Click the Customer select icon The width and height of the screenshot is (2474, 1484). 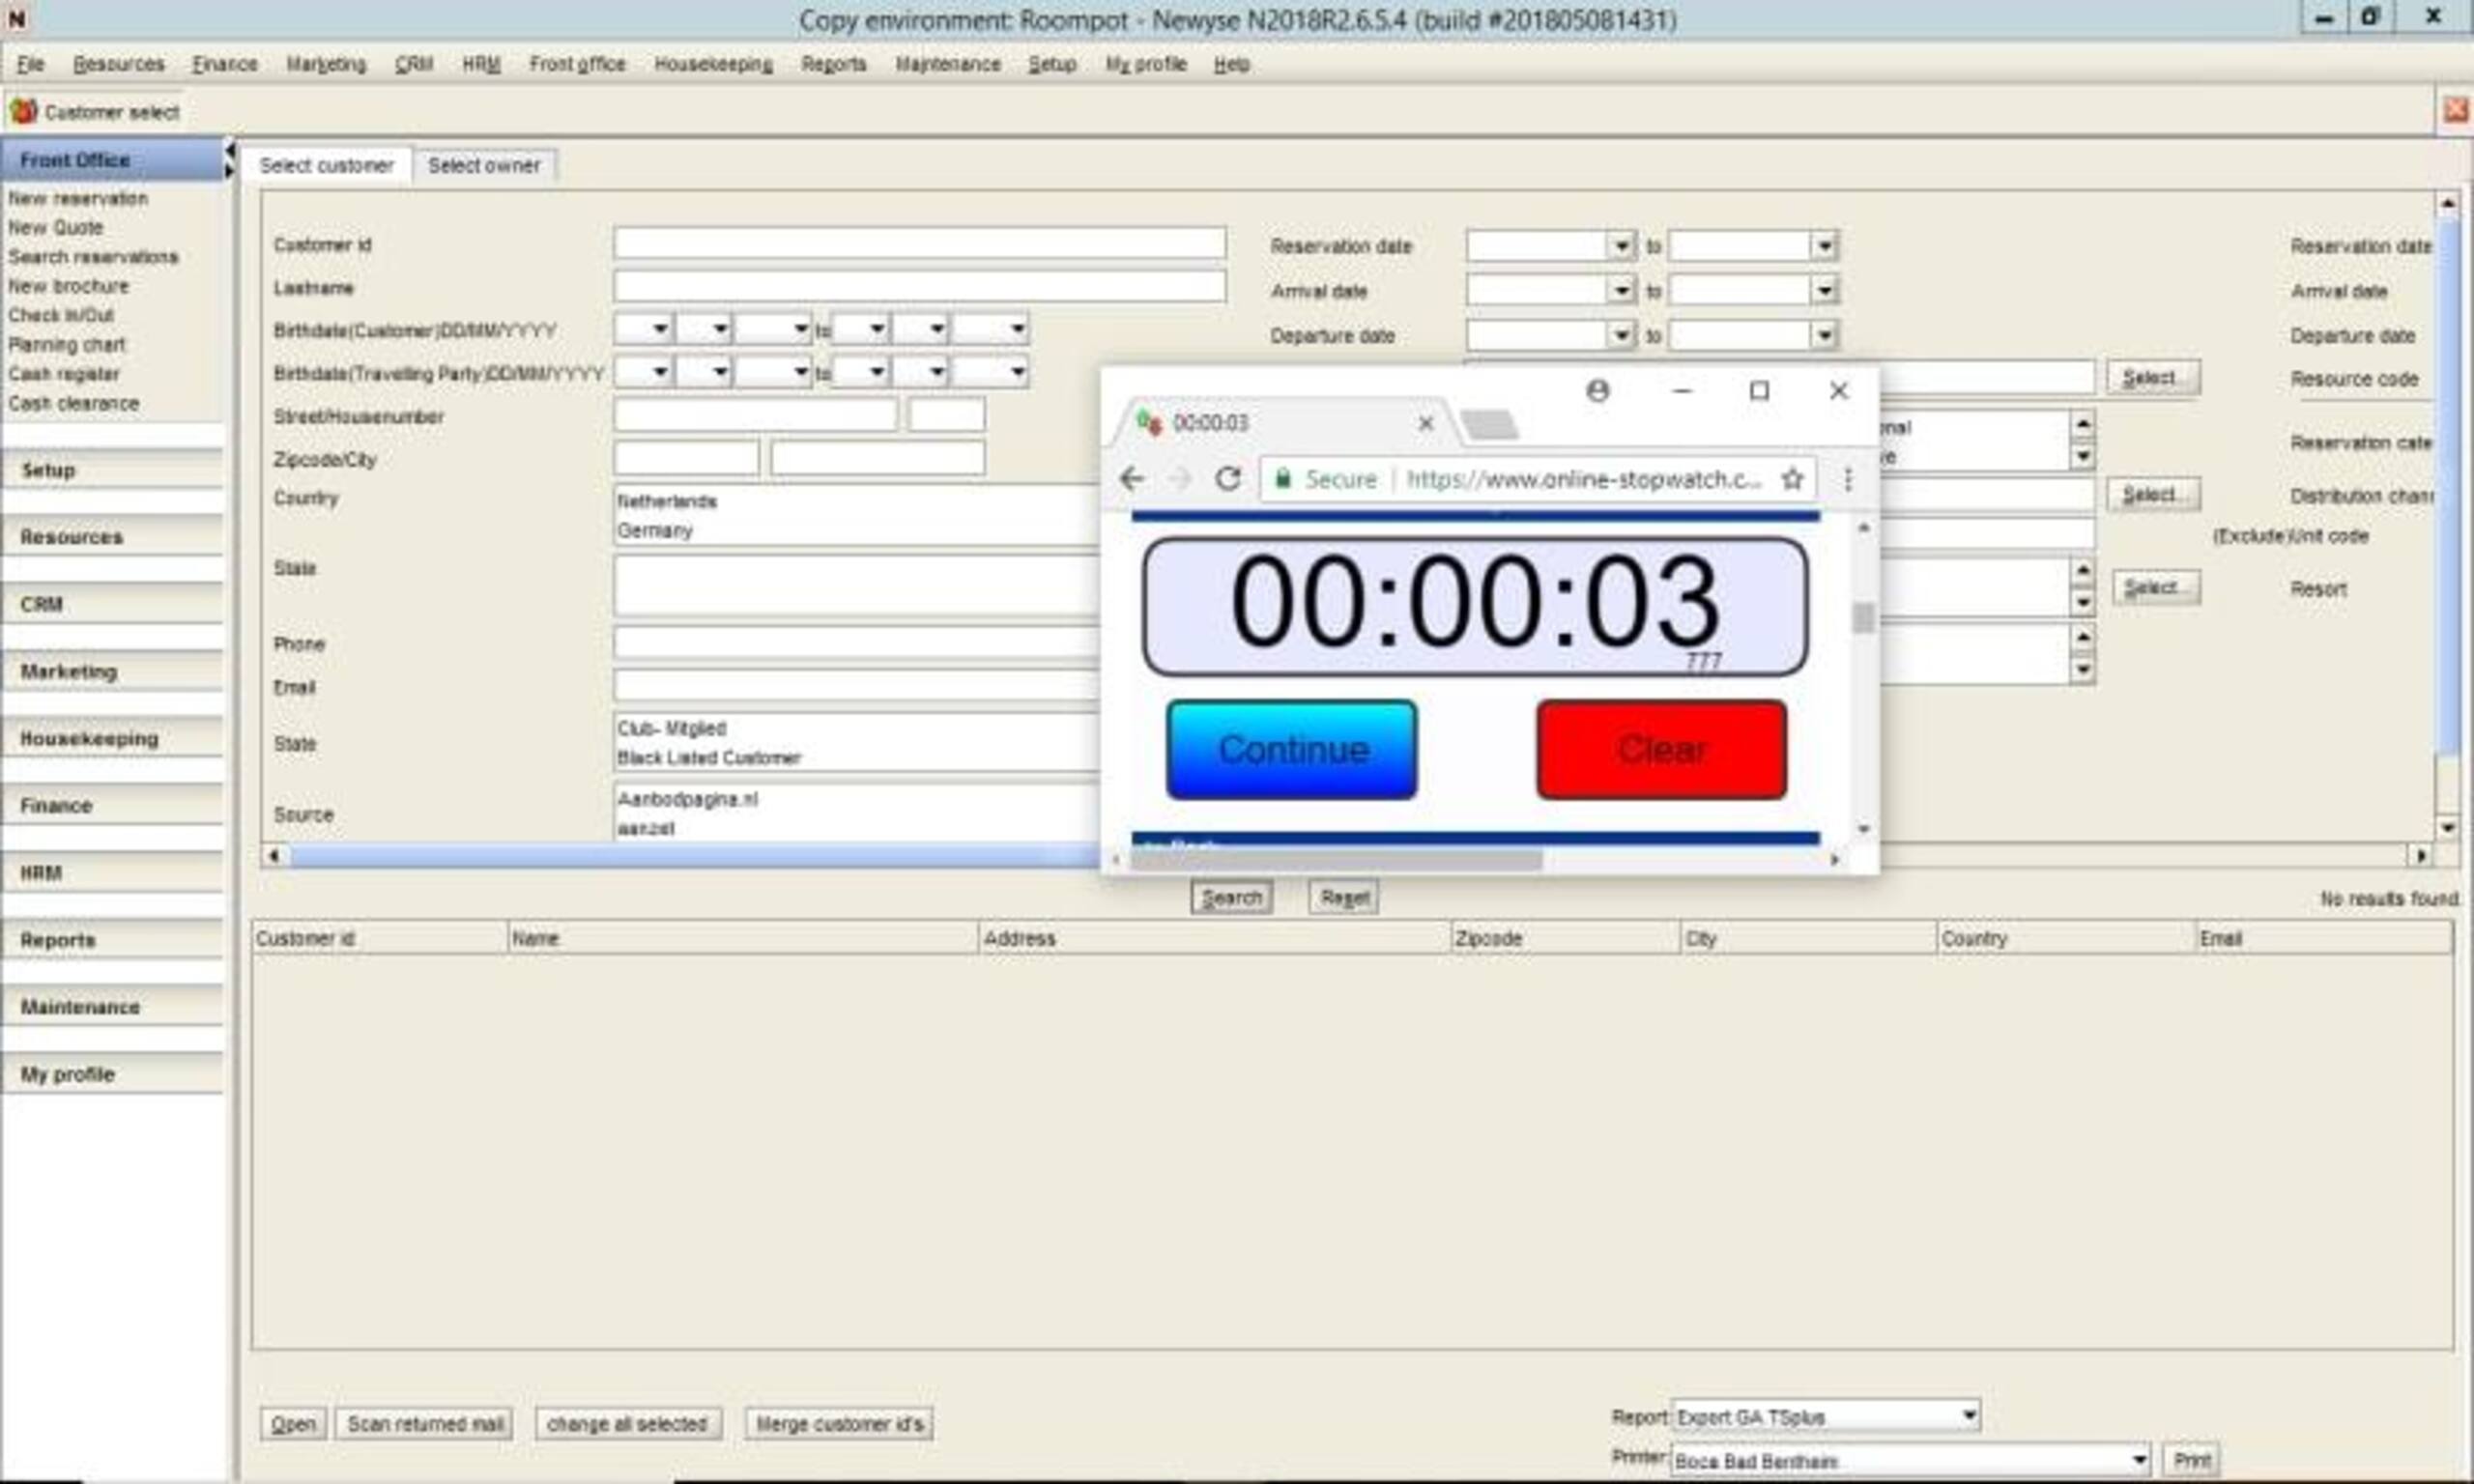click(x=23, y=111)
